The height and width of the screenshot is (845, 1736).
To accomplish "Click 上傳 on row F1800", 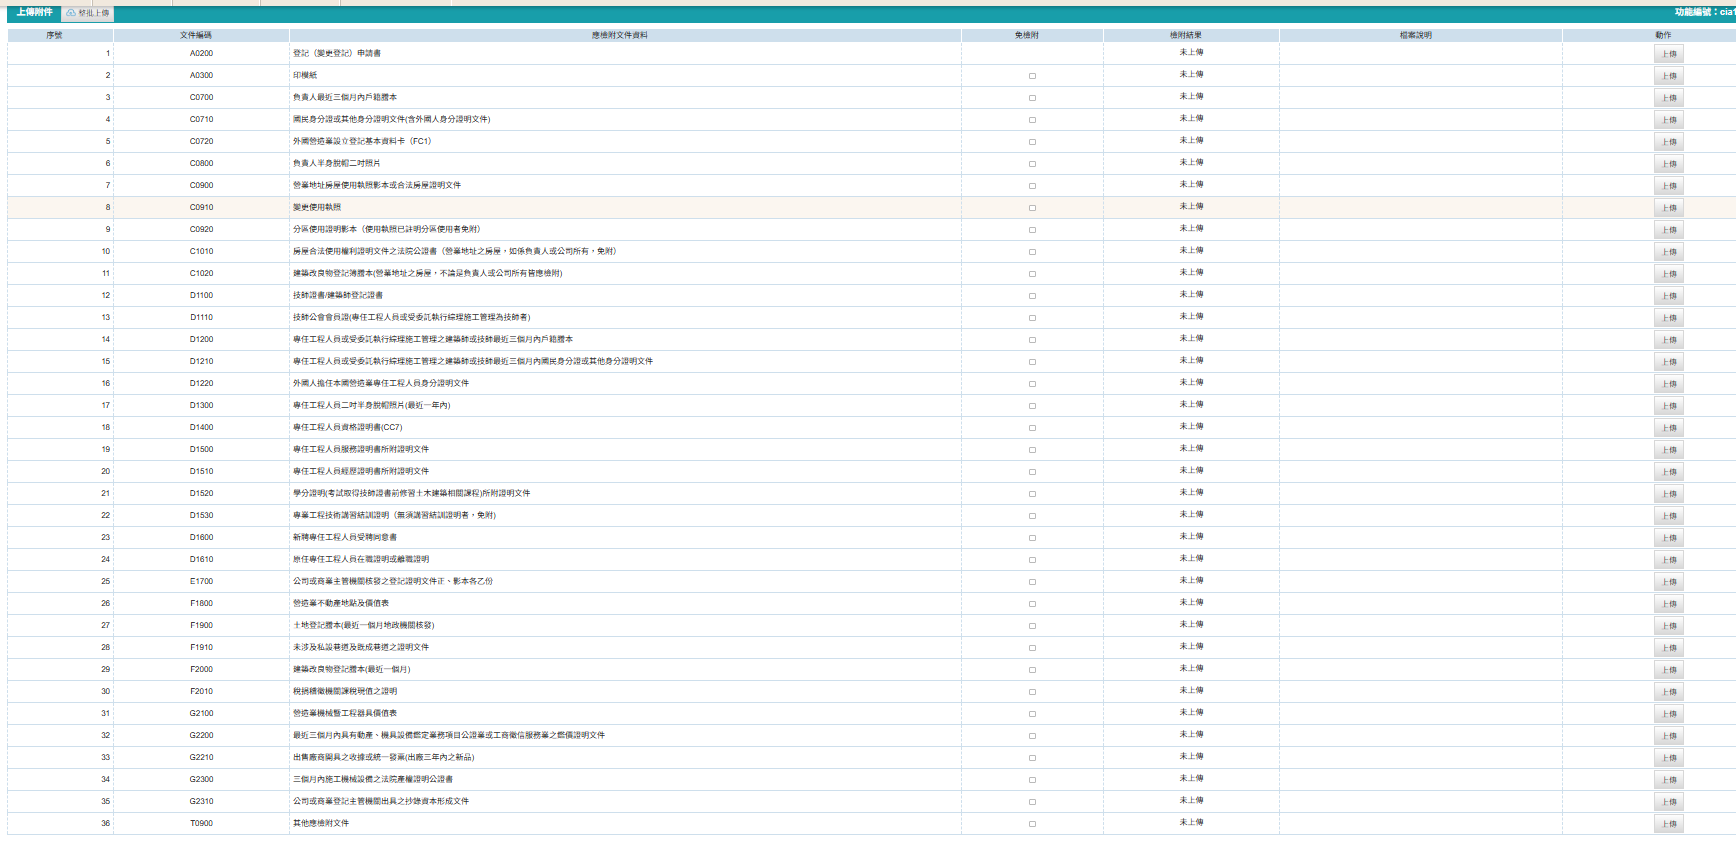I will click(1668, 604).
